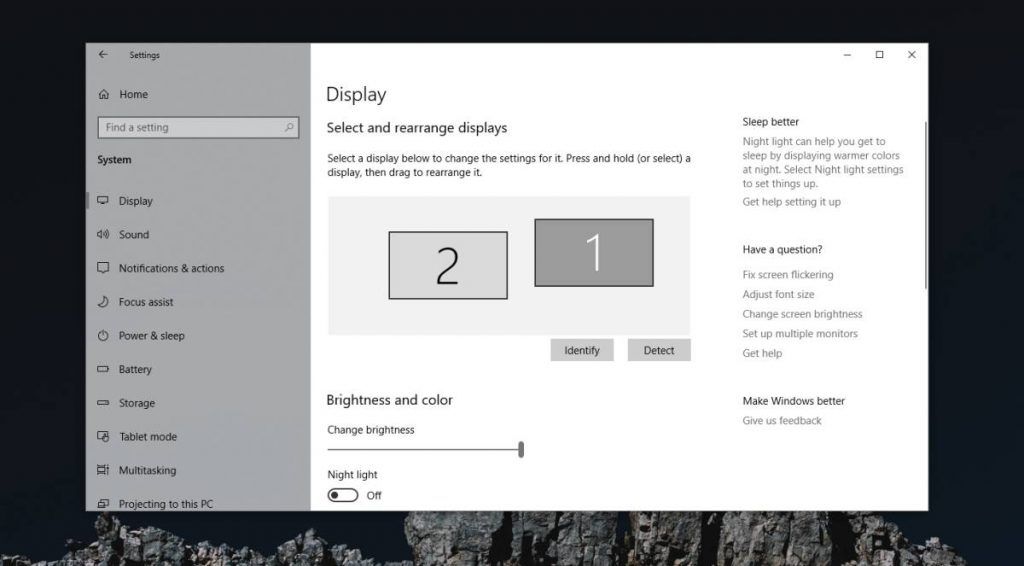Open Power & sleep icon
The image size is (1024, 566).
pos(103,336)
